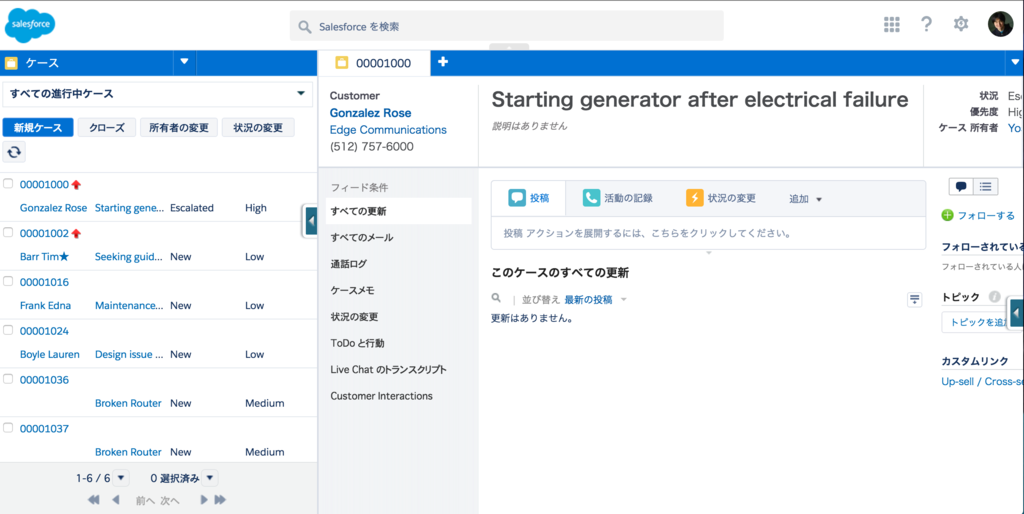The height and width of the screenshot is (514, 1024).
Task: Open the すべての進行中ケース list view dropdown
Action: [x=157, y=94]
